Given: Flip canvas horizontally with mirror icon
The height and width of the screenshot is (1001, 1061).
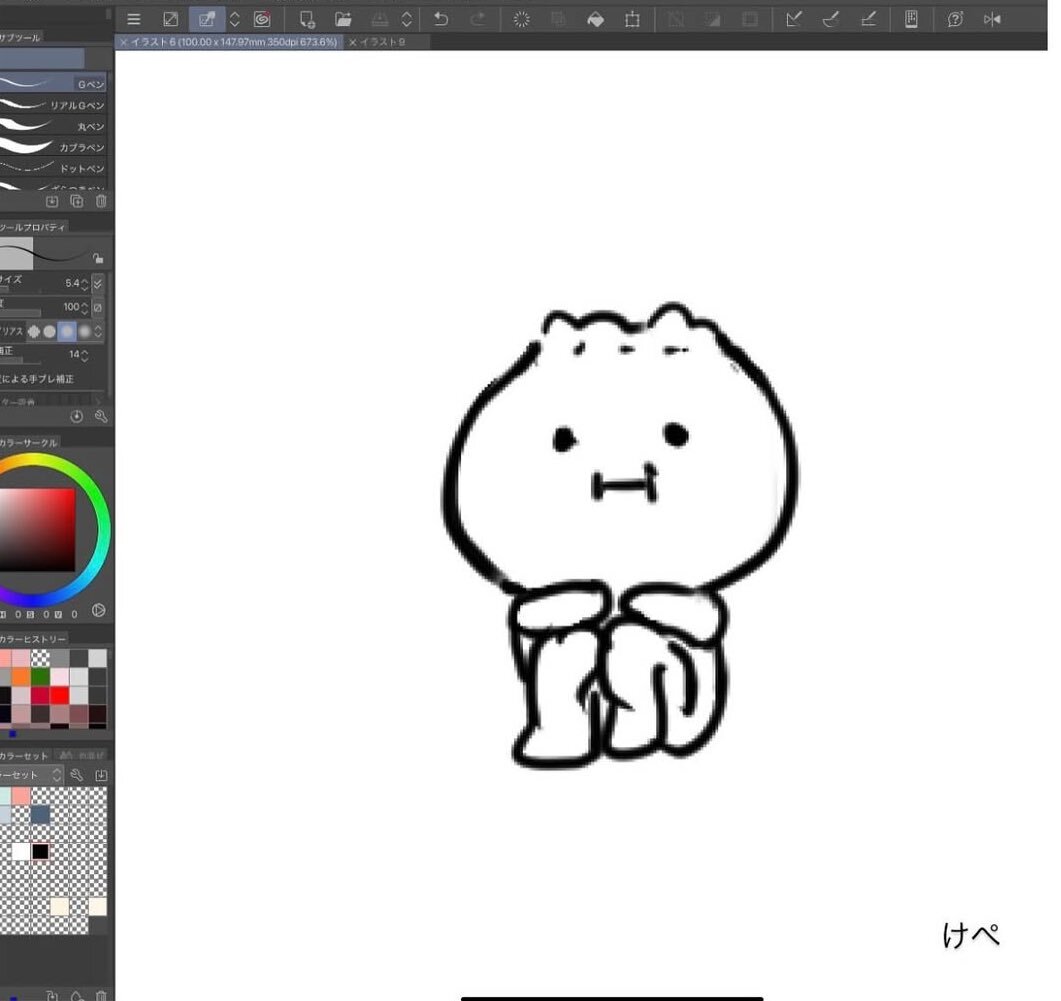Looking at the screenshot, I should point(992,20).
